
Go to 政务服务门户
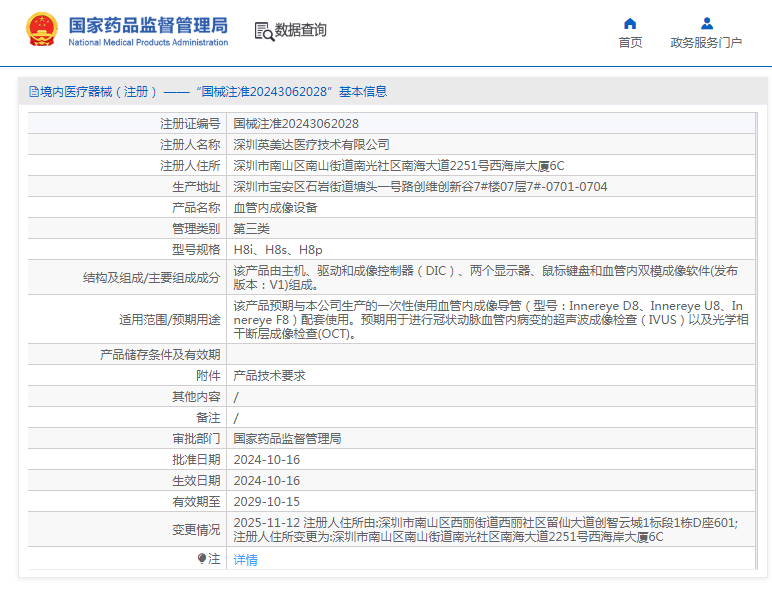coord(706,43)
